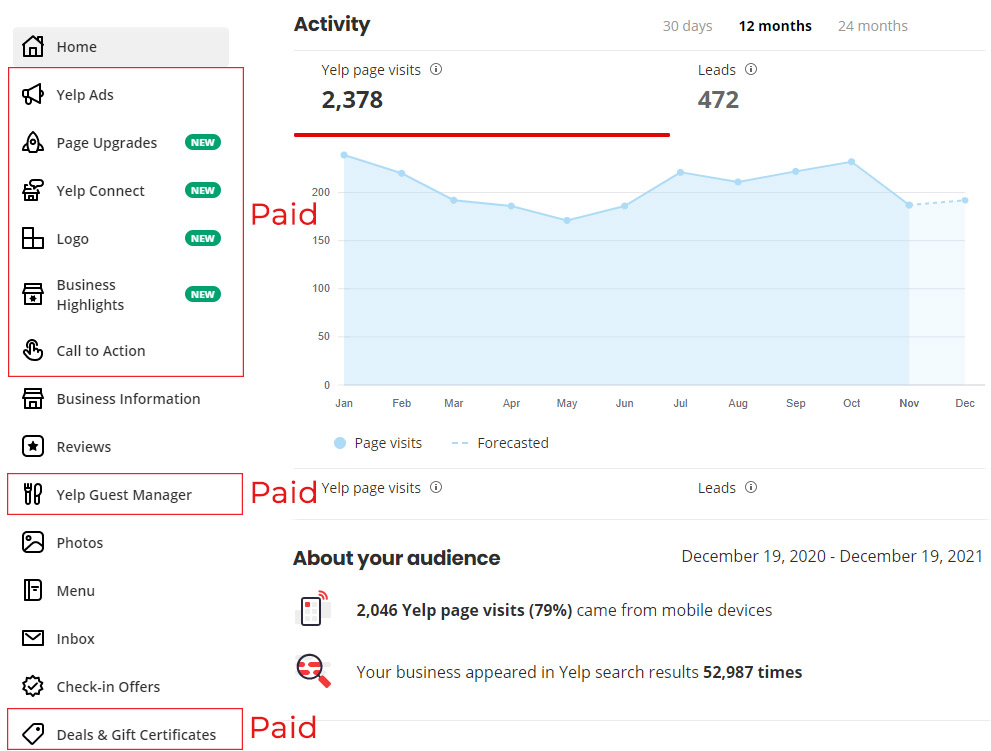Click info icon beside top Yelp page visits
The height and width of the screenshot is (751, 991).
click(436, 70)
